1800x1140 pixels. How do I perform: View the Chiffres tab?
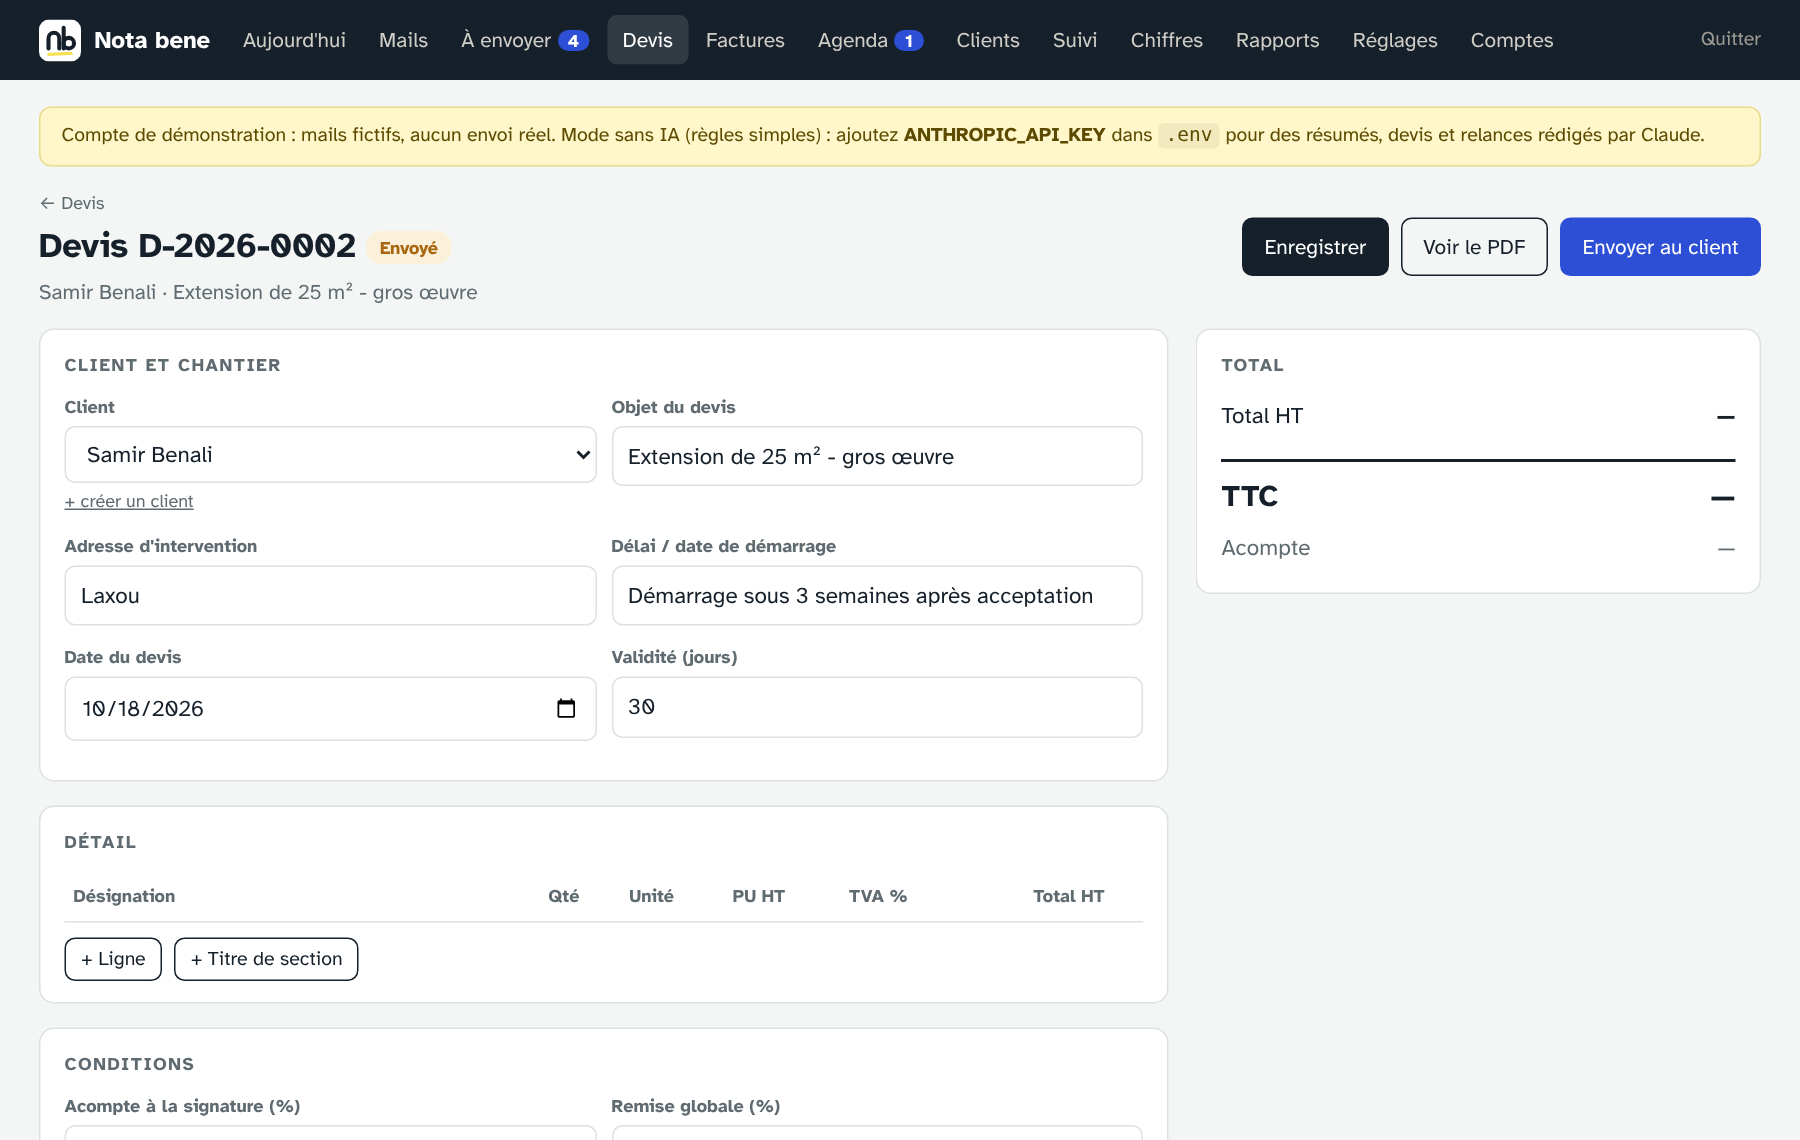(1166, 40)
